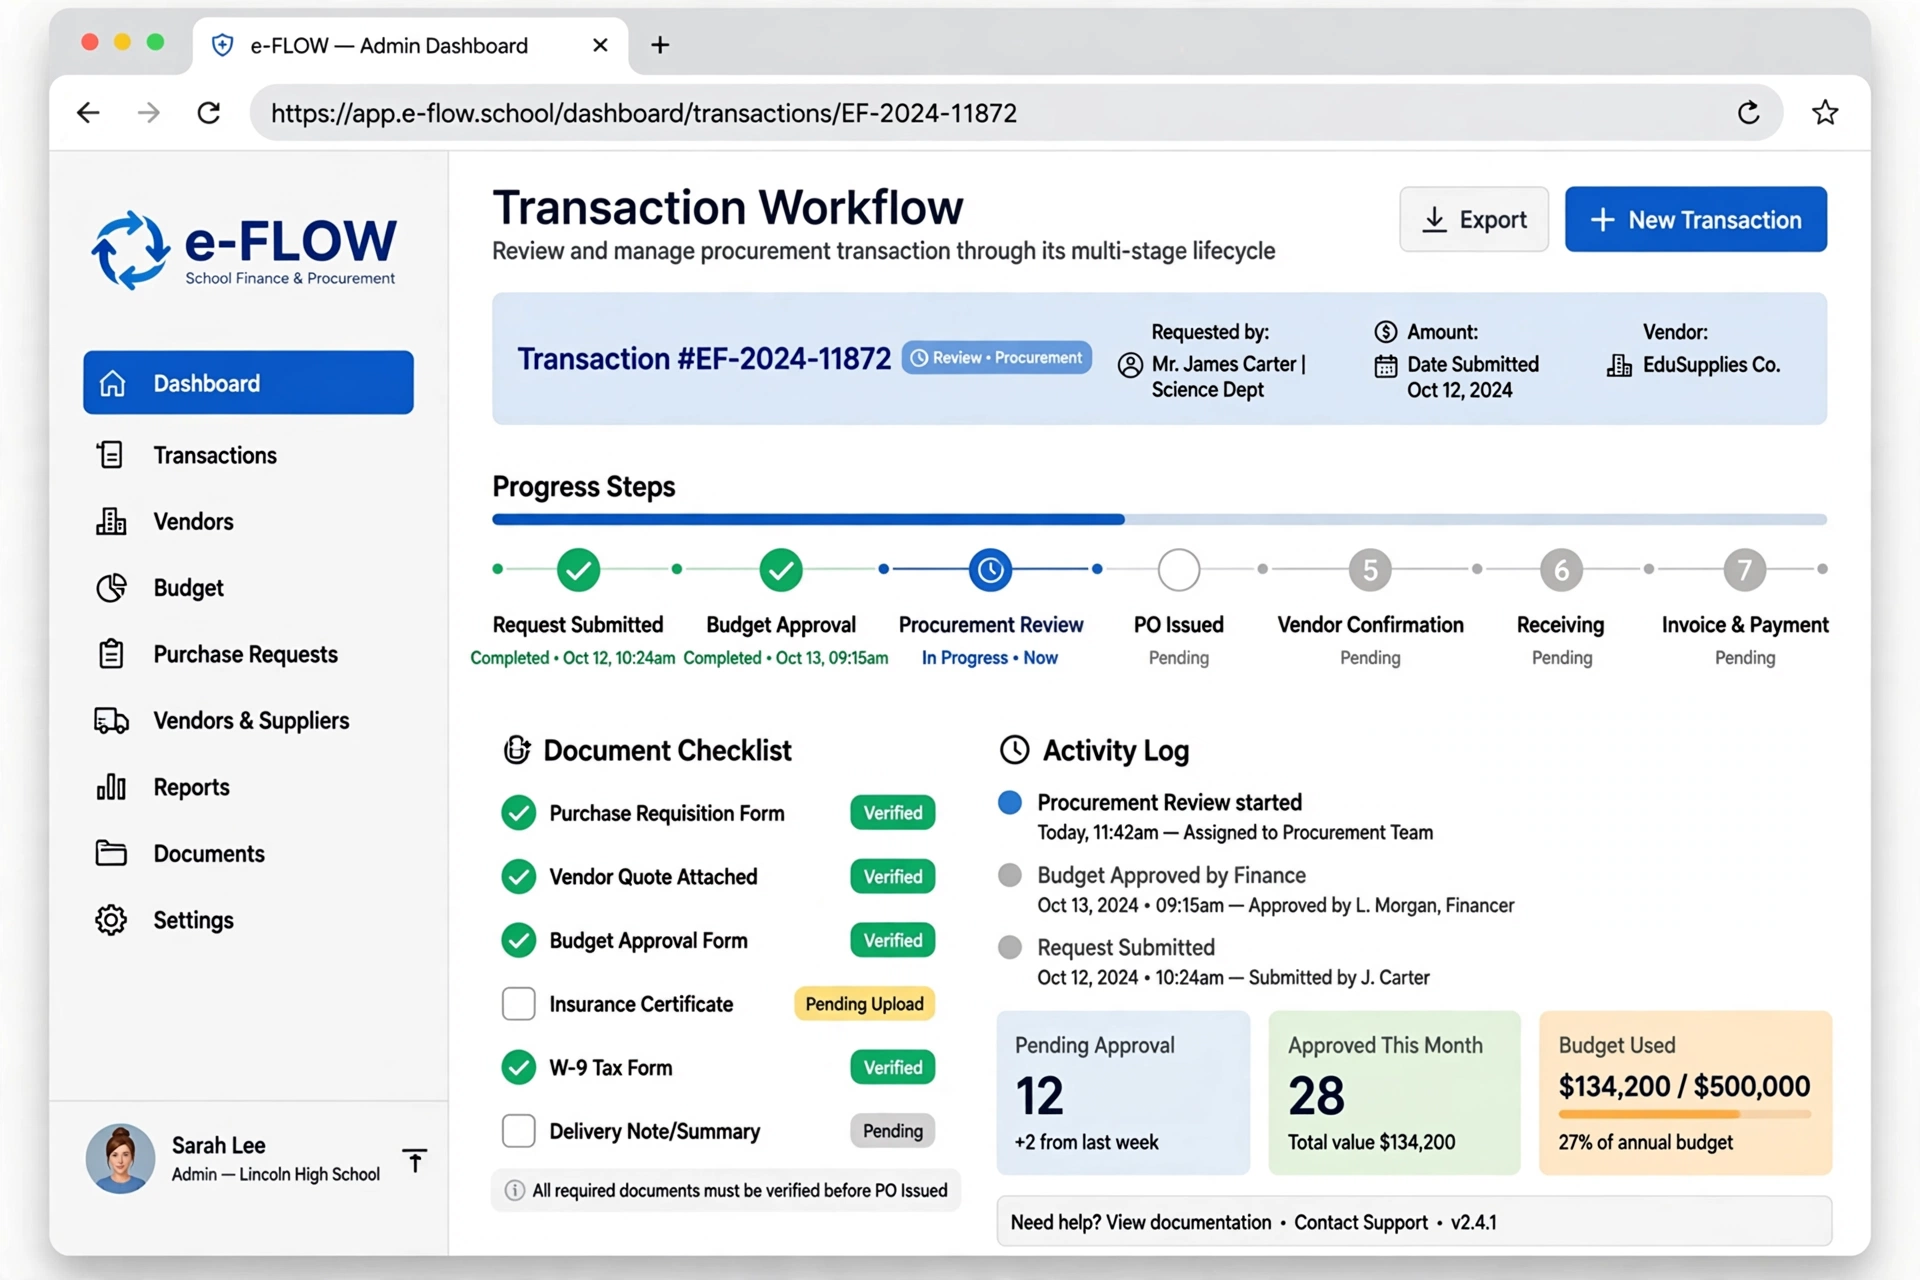The width and height of the screenshot is (1920, 1280).
Task: Select the Budget Approval step checkmark
Action: coord(781,569)
